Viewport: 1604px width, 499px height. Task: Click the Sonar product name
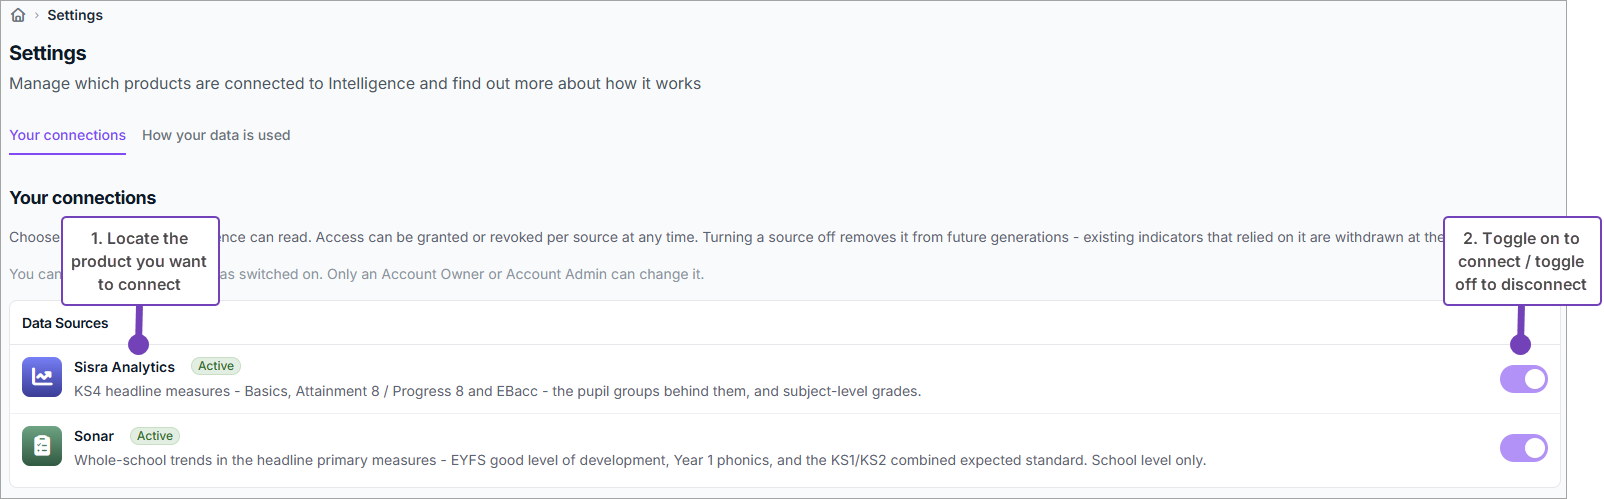tap(94, 436)
